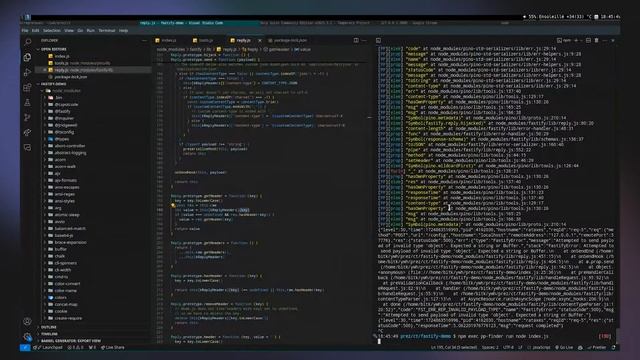Open editor more actions ellipsis

coord(364,40)
